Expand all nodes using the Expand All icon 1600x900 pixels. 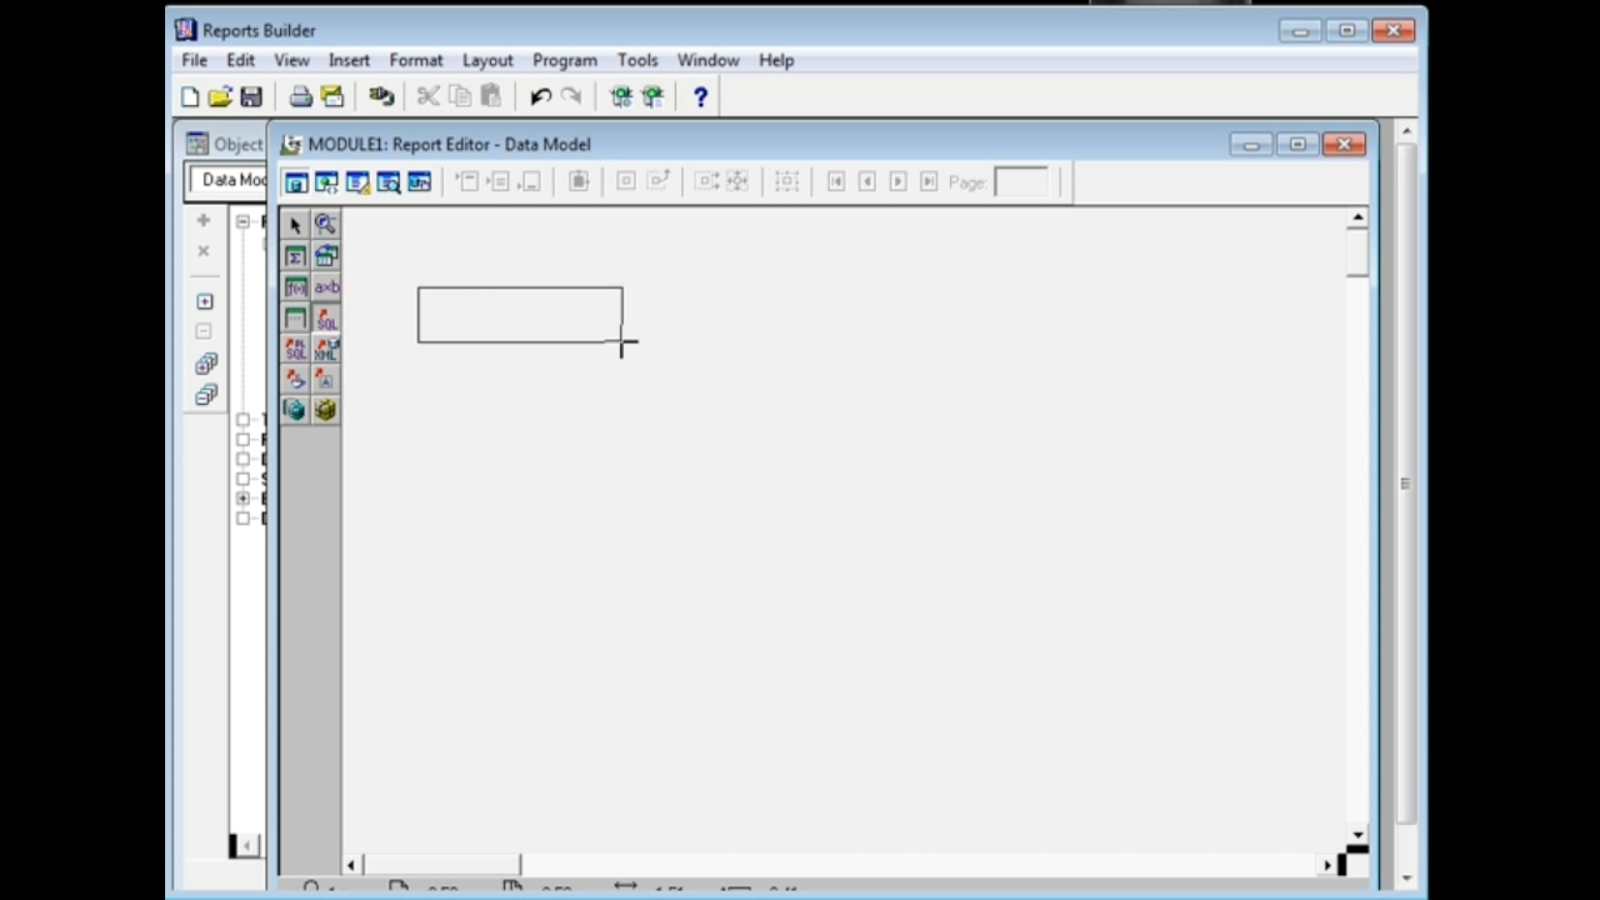206,363
